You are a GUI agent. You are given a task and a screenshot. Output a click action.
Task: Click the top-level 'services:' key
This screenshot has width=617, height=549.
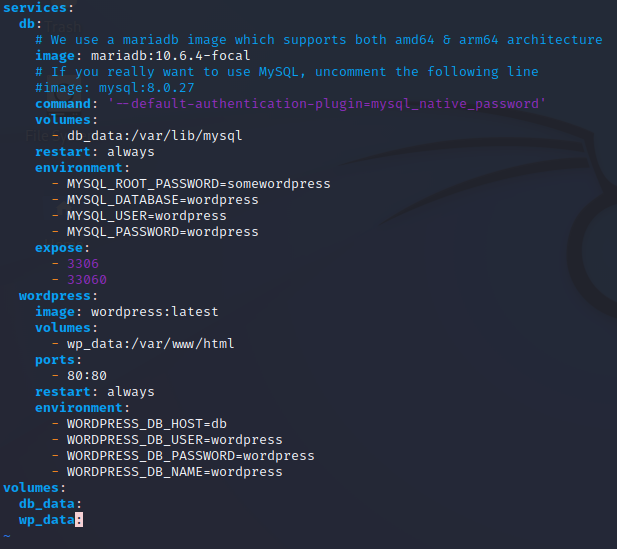click(x=38, y=8)
